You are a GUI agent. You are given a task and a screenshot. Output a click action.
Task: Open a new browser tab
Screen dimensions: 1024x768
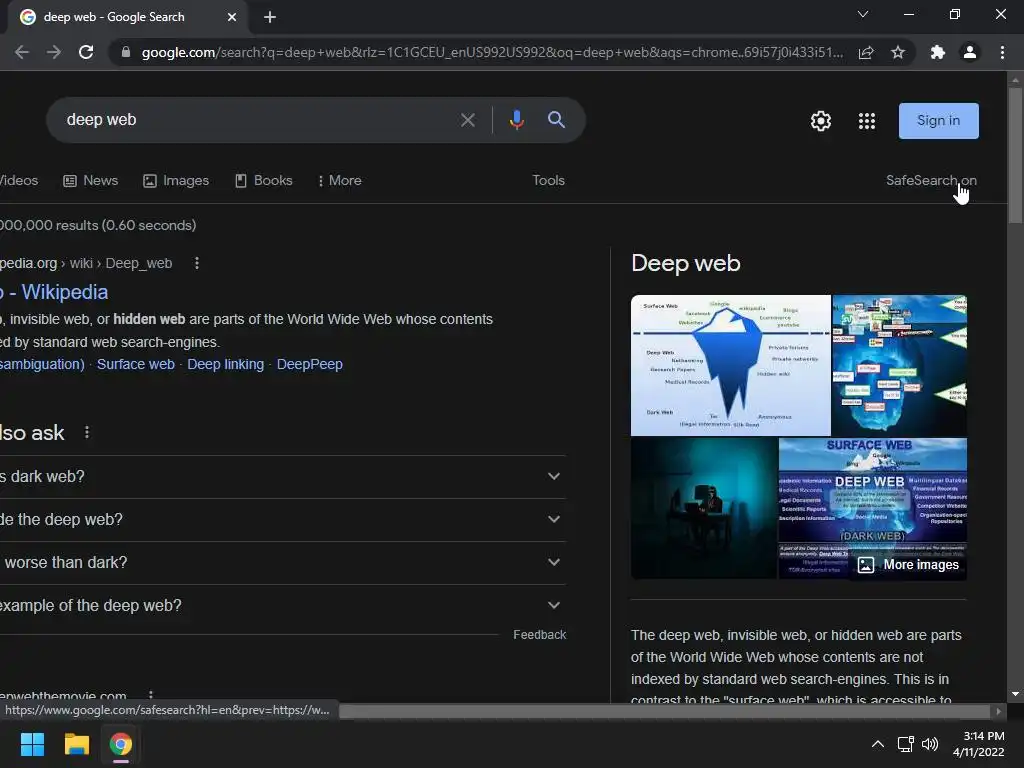point(270,18)
